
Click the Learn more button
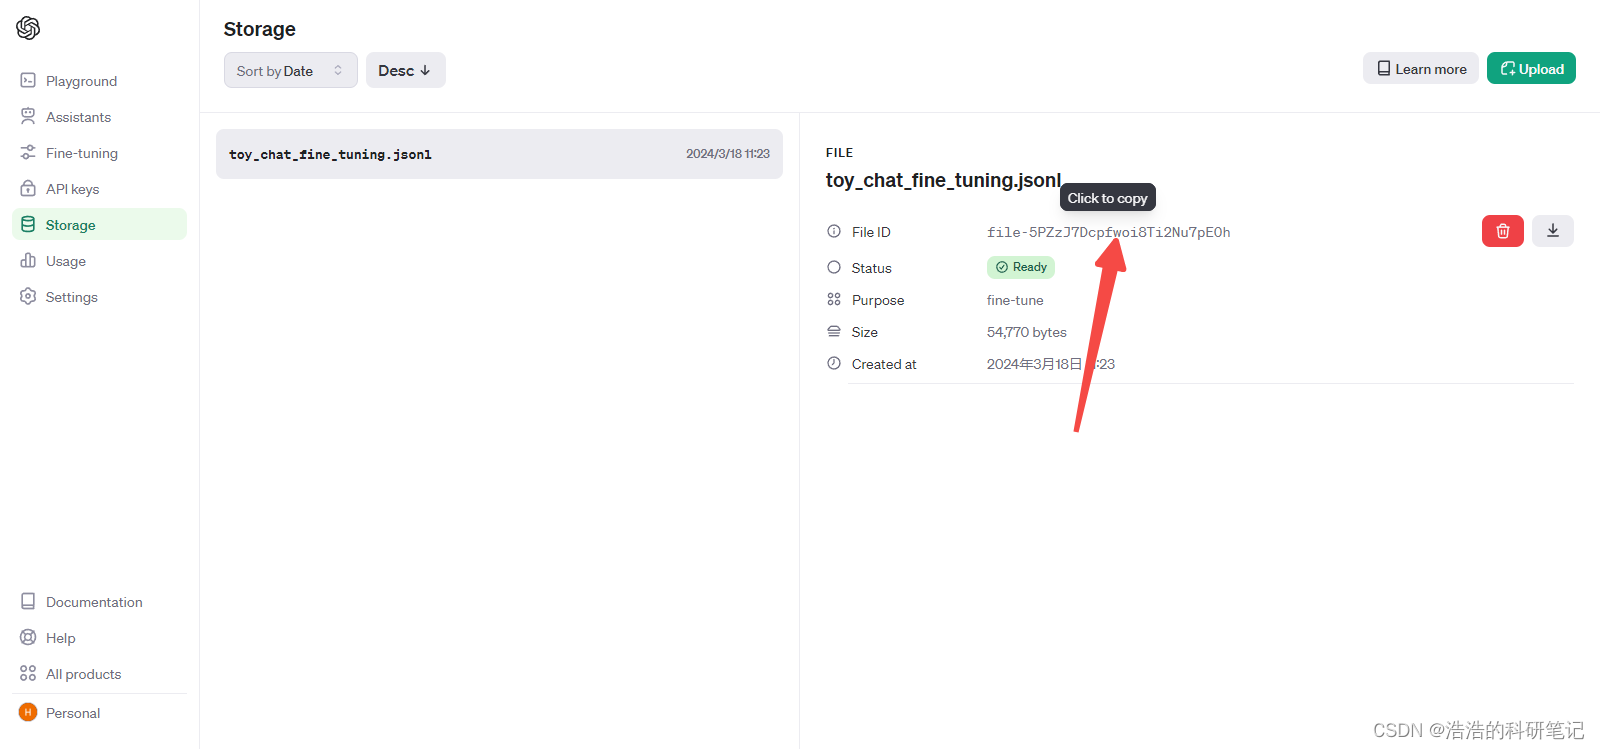pyautogui.click(x=1420, y=68)
